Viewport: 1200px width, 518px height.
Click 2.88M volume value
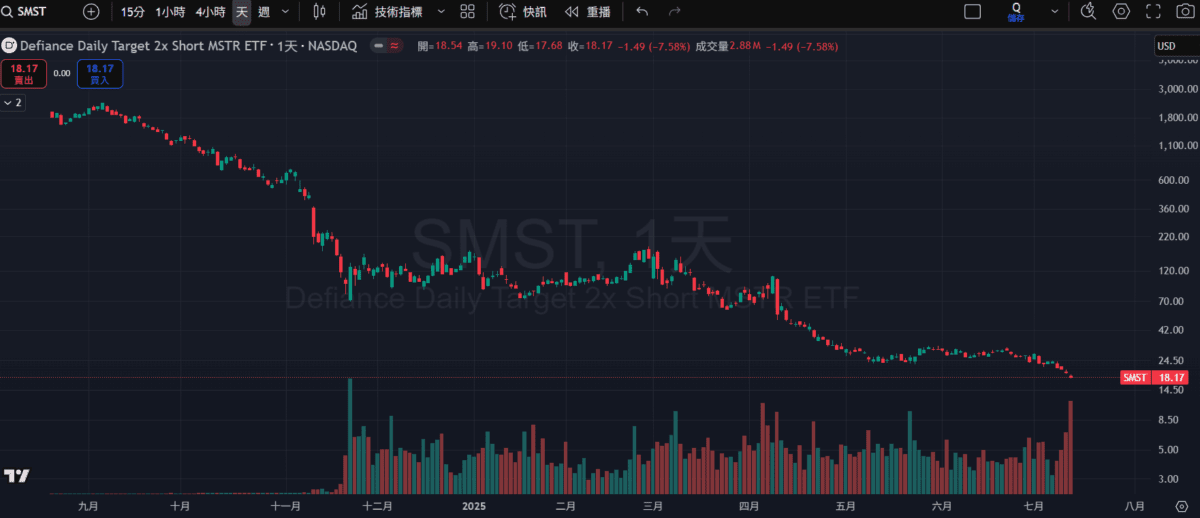746,46
